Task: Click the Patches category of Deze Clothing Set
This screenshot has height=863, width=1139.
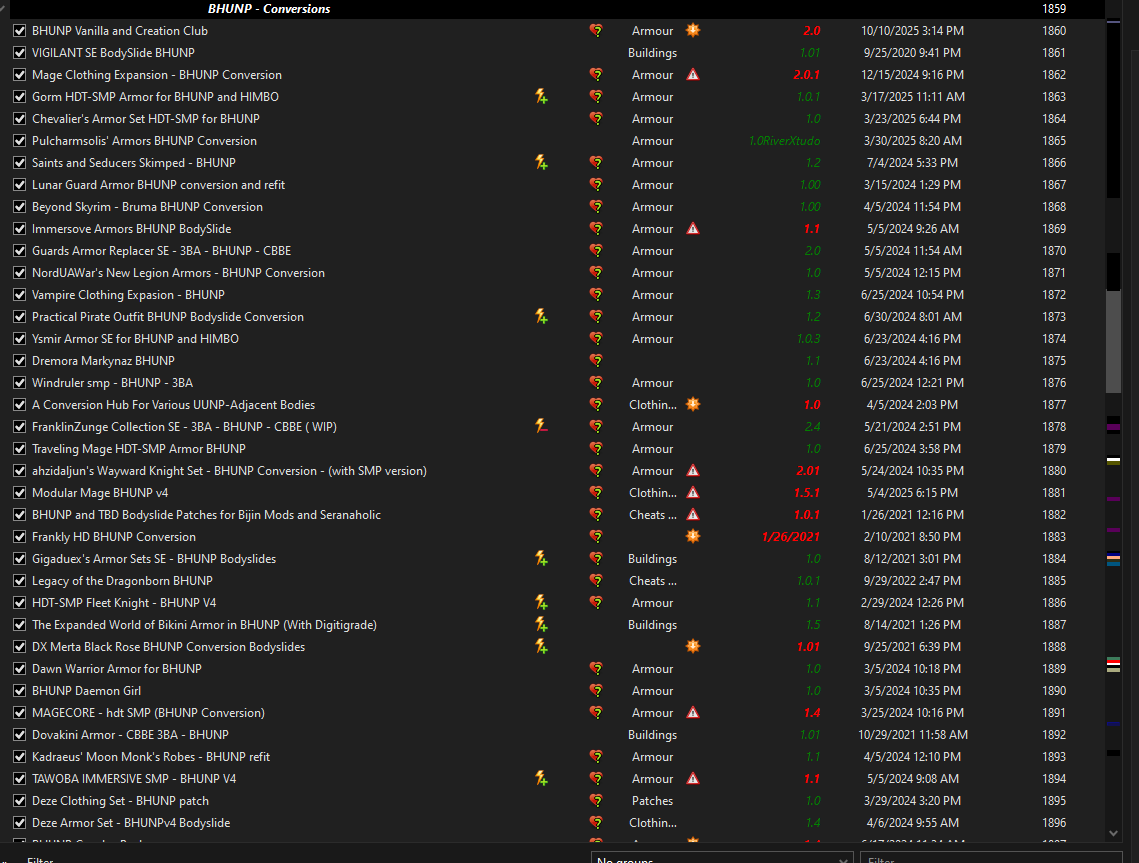Action: [652, 801]
